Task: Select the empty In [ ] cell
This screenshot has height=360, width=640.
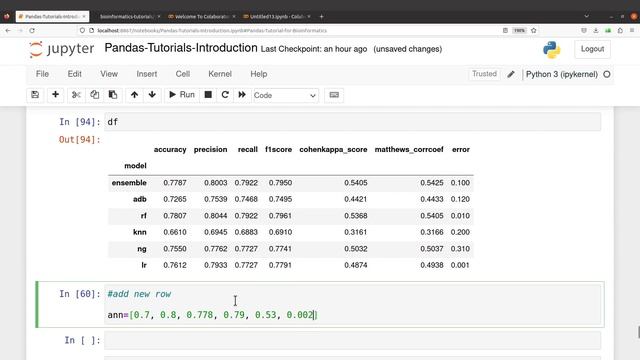Action: pos(353,340)
